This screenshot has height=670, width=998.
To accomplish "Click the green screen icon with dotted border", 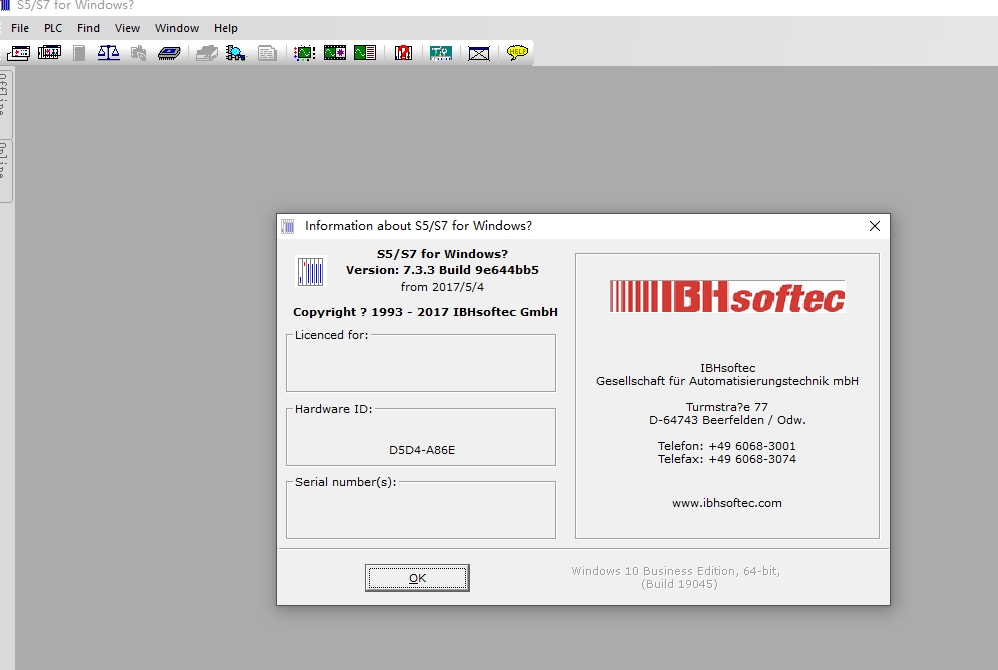I will coord(304,53).
